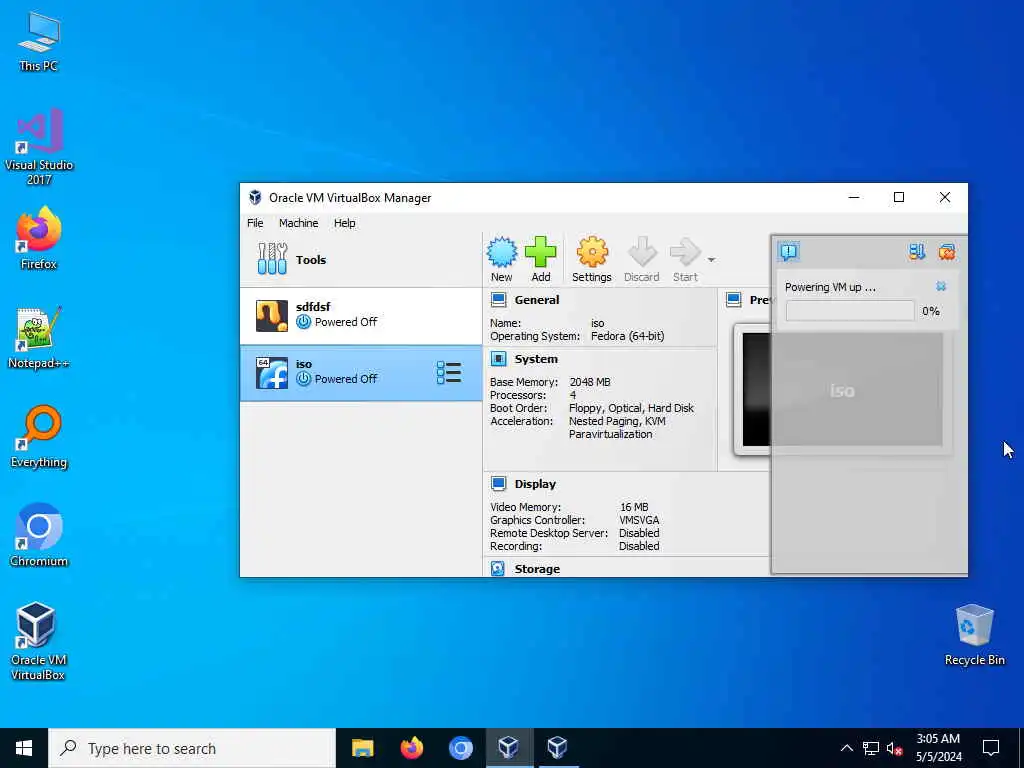This screenshot has width=1024, height=768.
Task: Click the muted volume tray icon
Action: (x=894, y=748)
